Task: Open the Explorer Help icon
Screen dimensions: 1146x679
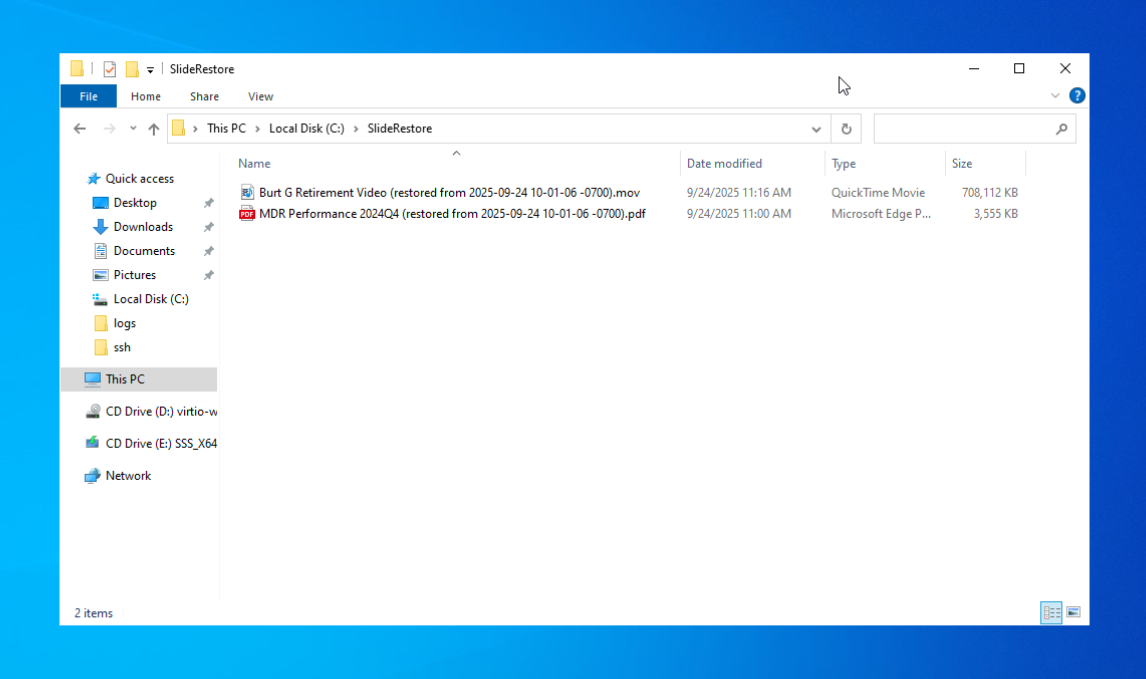Action: coord(1077,96)
